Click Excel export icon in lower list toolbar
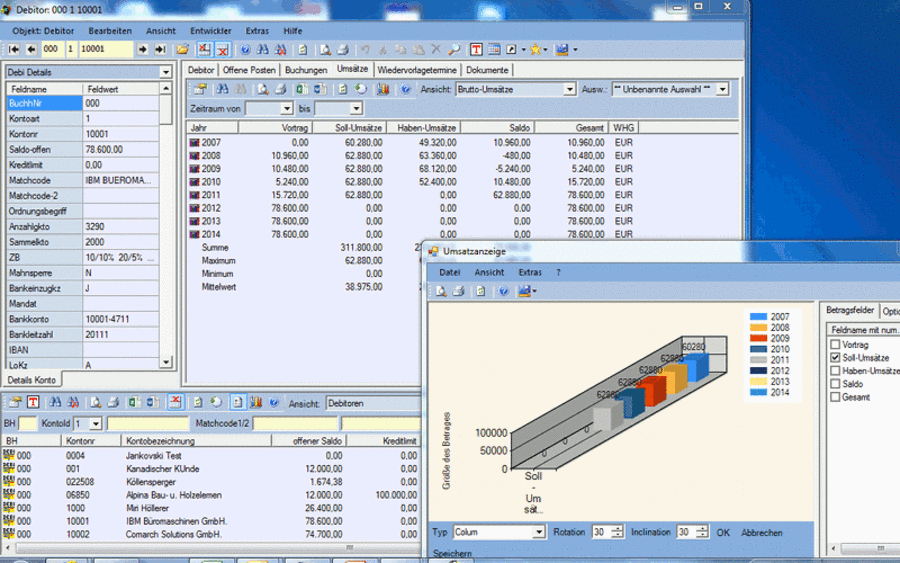Image resolution: width=900 pixels, height=563 pixels. pyautogui.click(x=134, y=402)
